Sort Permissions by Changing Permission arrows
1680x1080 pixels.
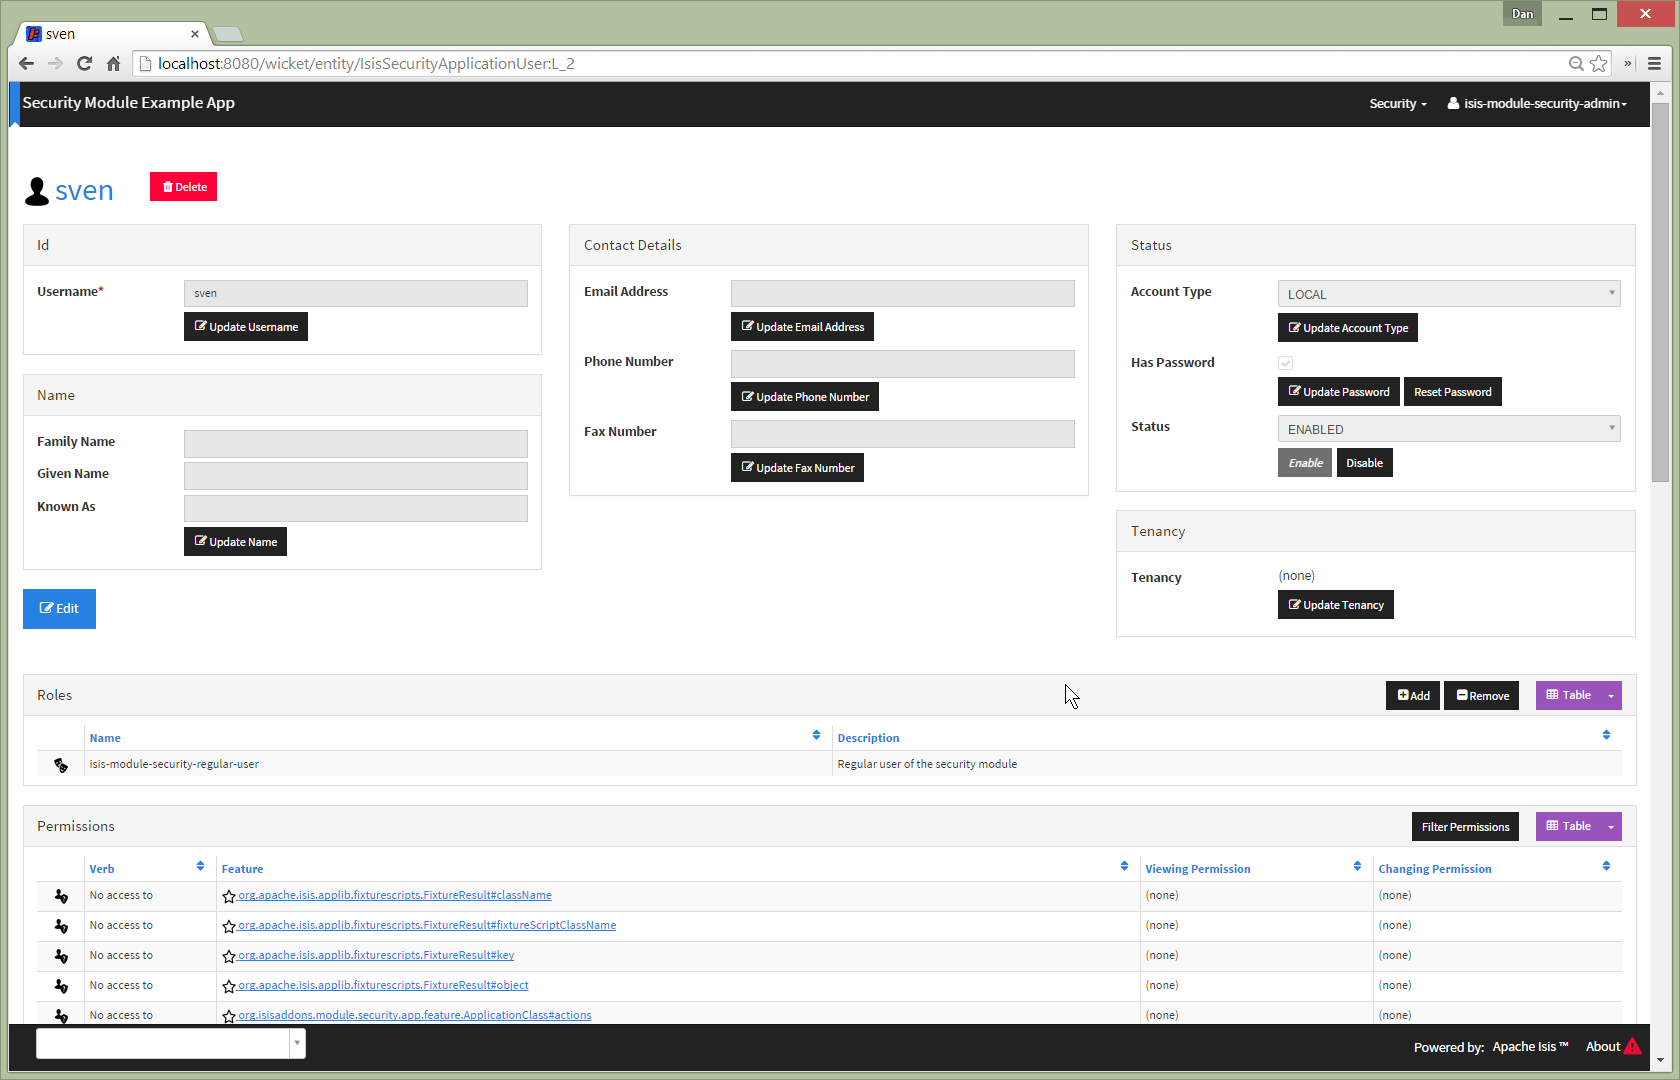[1606, 866]
